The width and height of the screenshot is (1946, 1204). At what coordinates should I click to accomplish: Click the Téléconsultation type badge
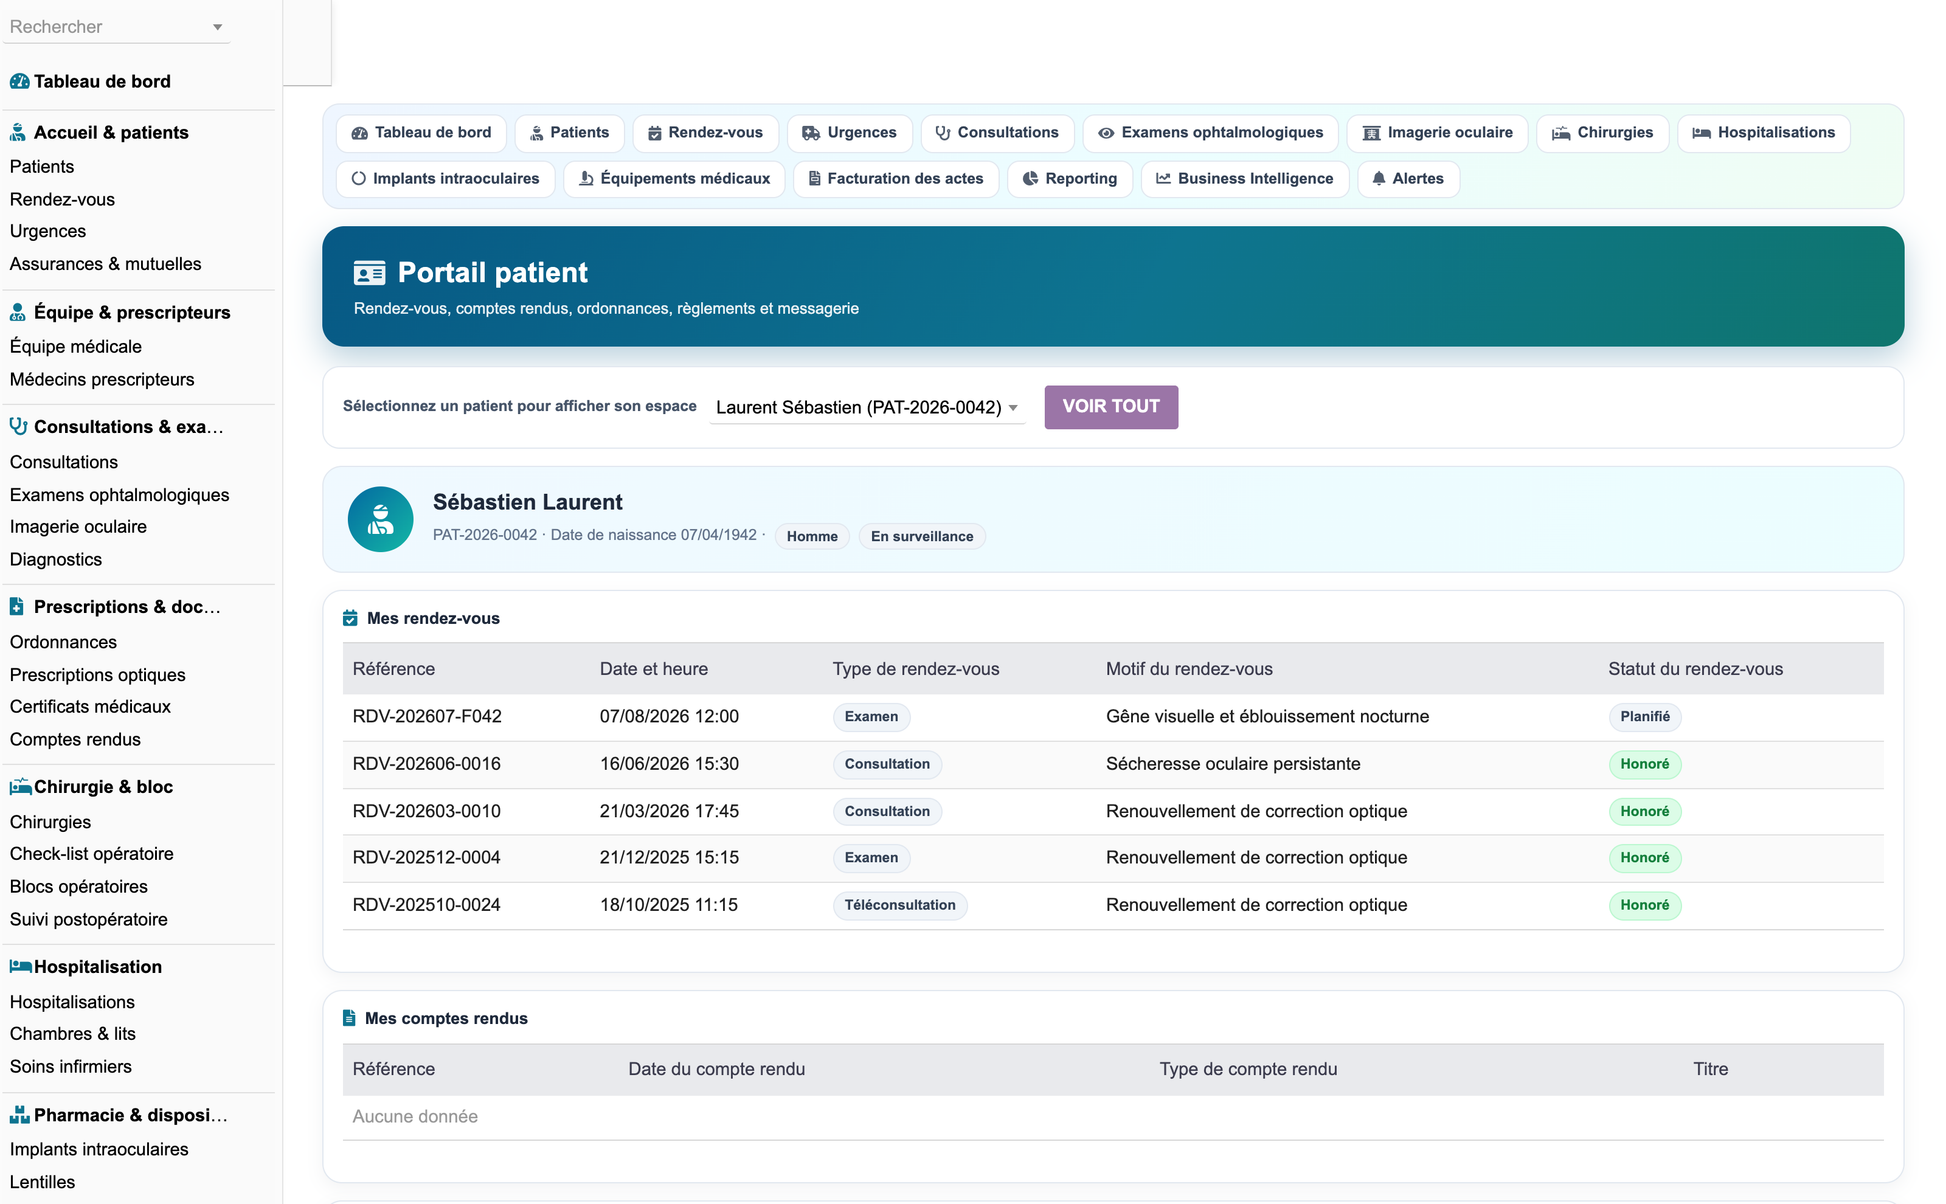tap(899, 906)
